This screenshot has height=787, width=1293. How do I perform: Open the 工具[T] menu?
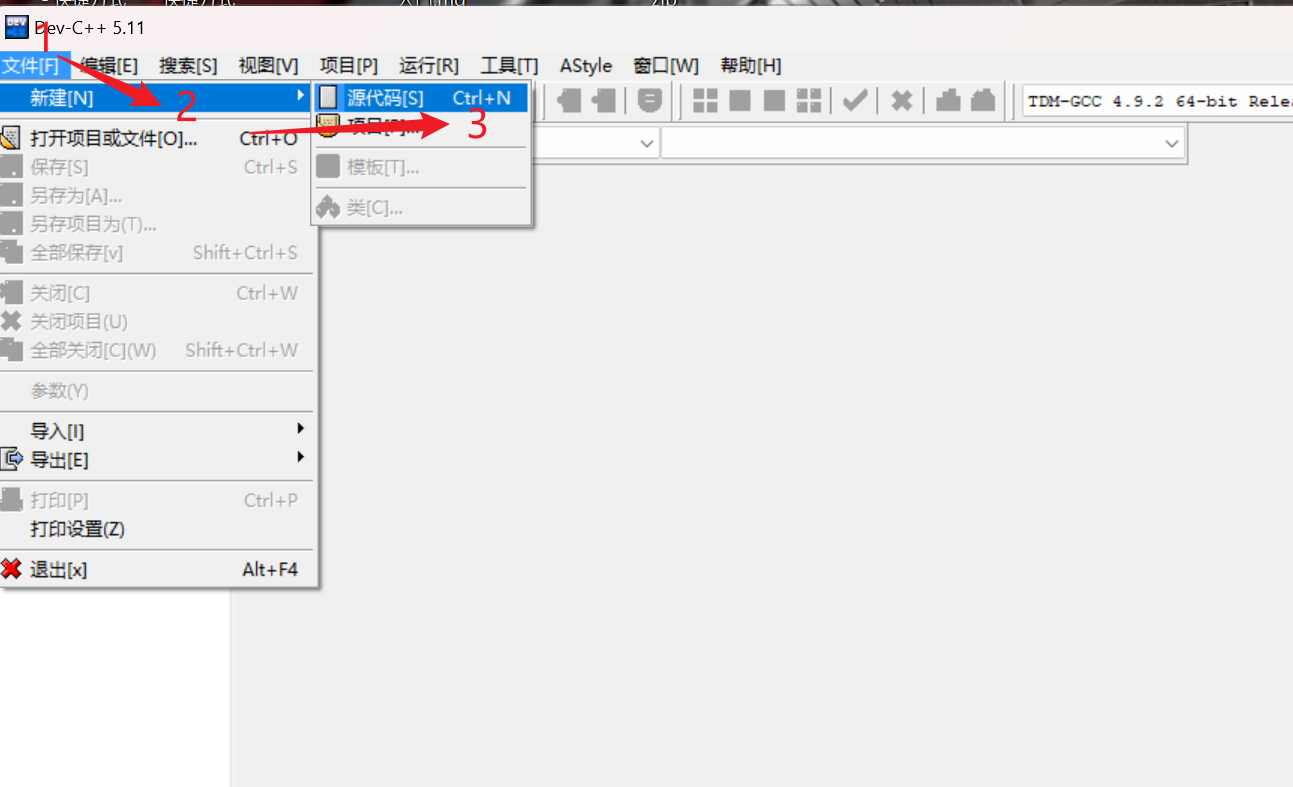point(509,66)
